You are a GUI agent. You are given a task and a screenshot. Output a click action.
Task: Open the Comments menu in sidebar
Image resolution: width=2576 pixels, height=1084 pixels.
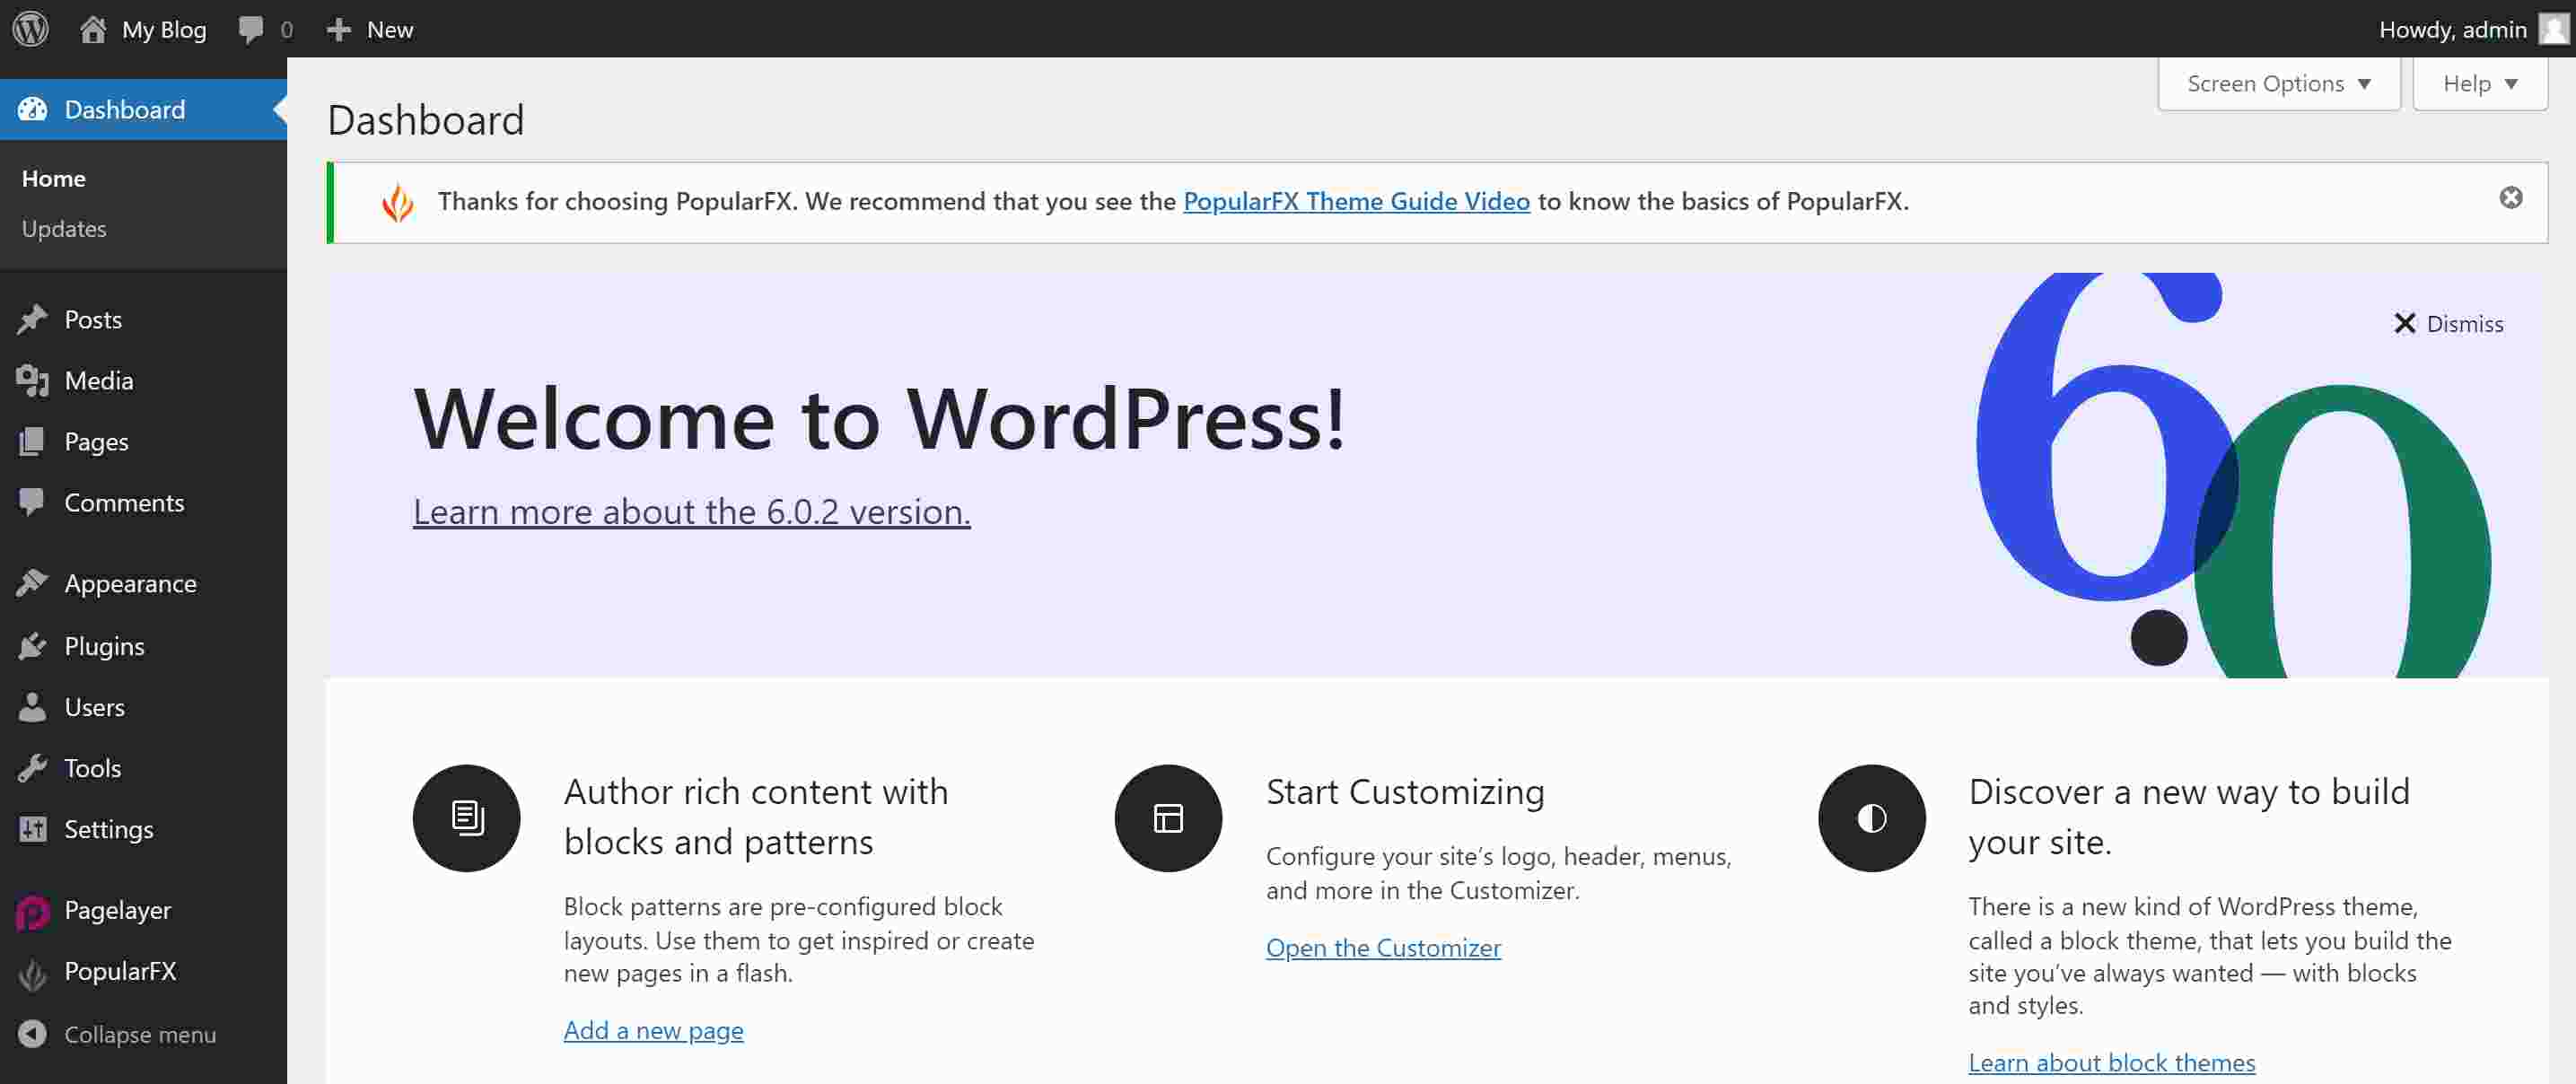[143, 502]
